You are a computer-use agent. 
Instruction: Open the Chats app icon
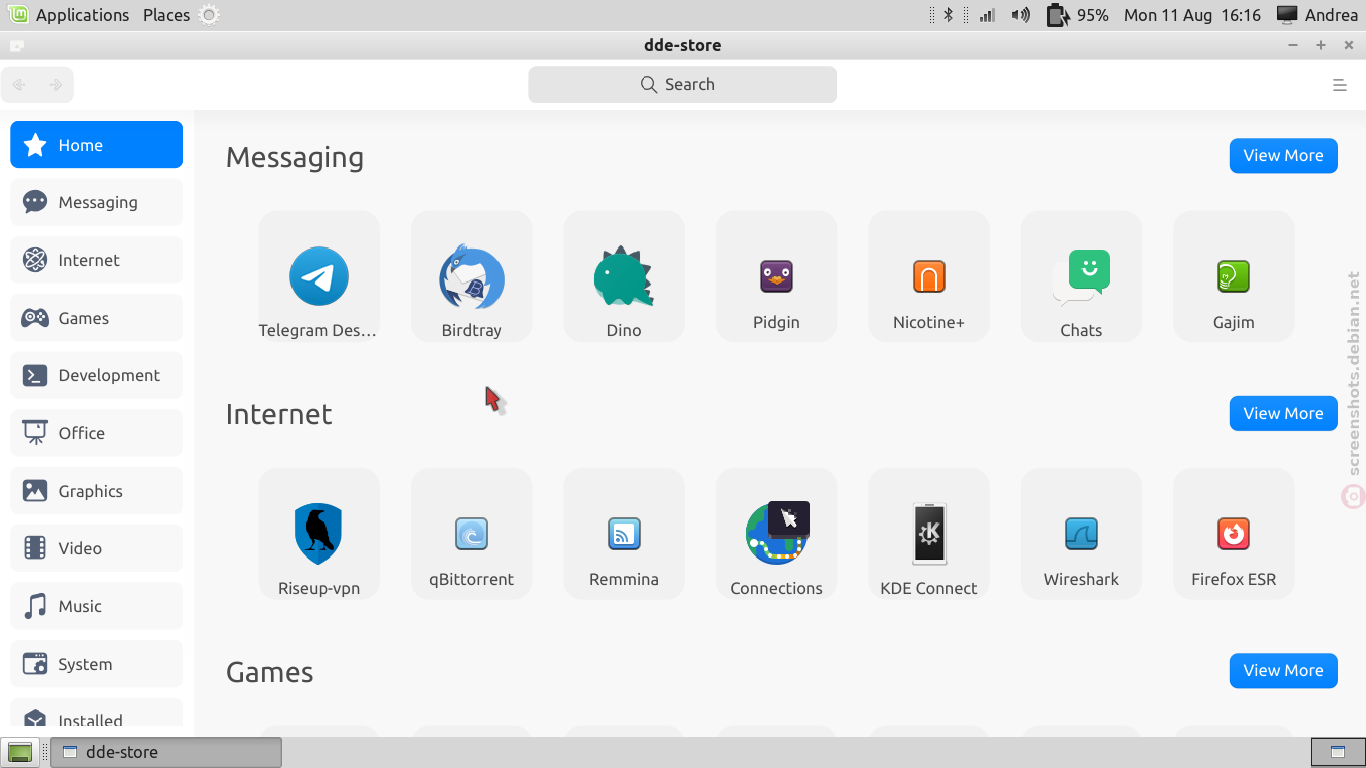[1081, 276]
